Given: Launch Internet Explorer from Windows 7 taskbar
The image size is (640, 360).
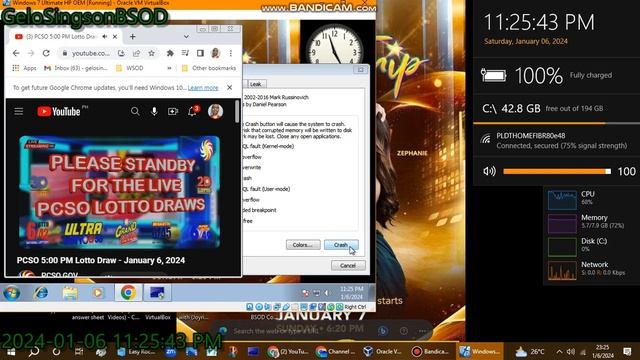Looking at the screenshot, I should pos(41,293).
